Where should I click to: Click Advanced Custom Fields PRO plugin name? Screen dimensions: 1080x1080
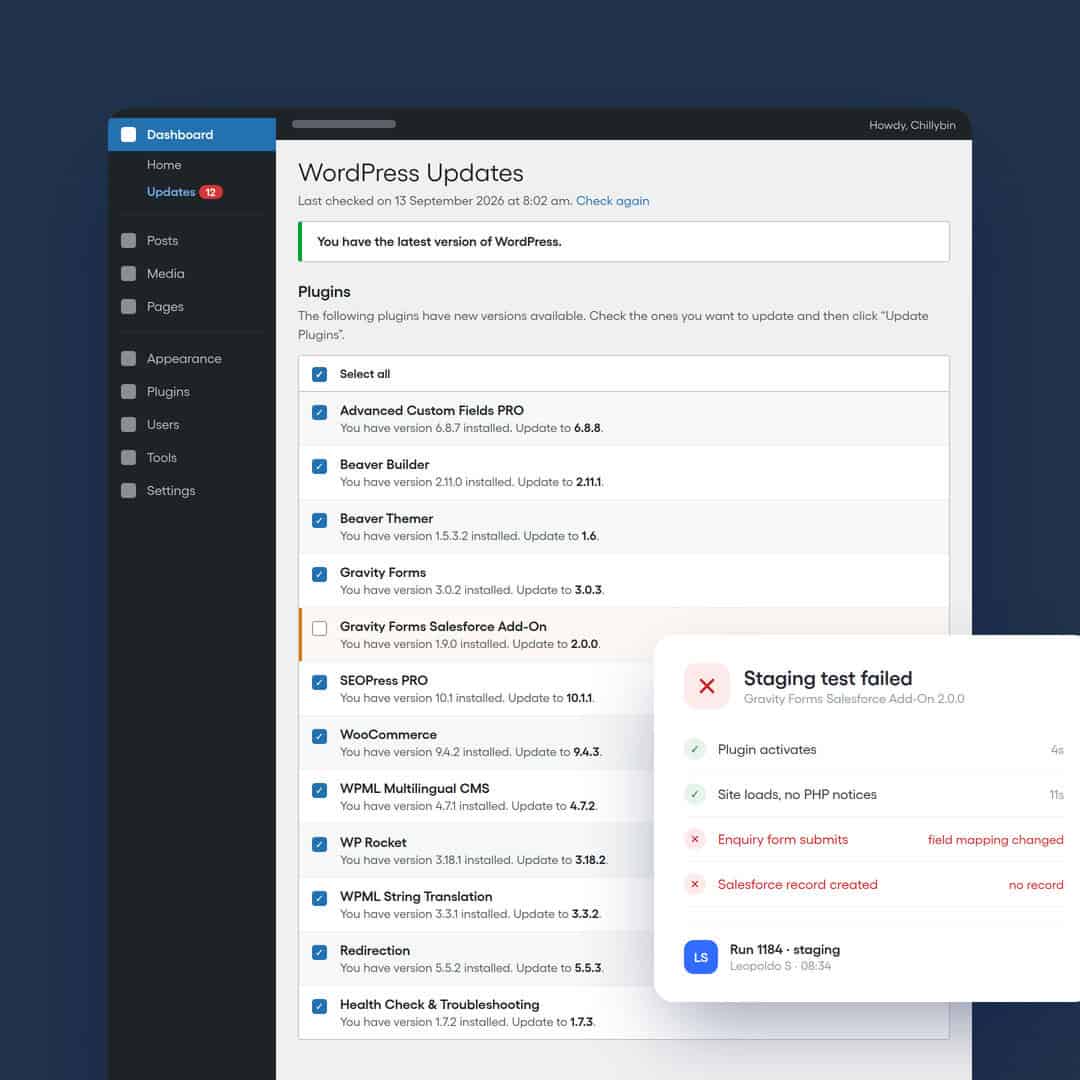pyautogui.click(x=431, y=410)
